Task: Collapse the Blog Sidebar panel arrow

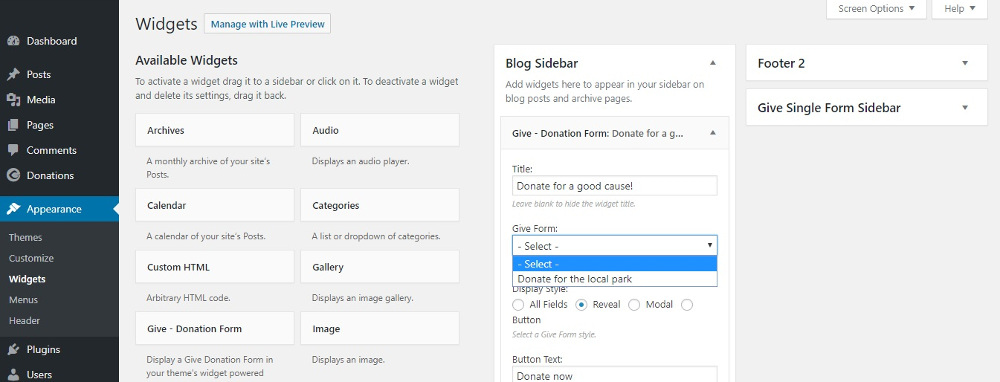Action: [x=713, y=63]
